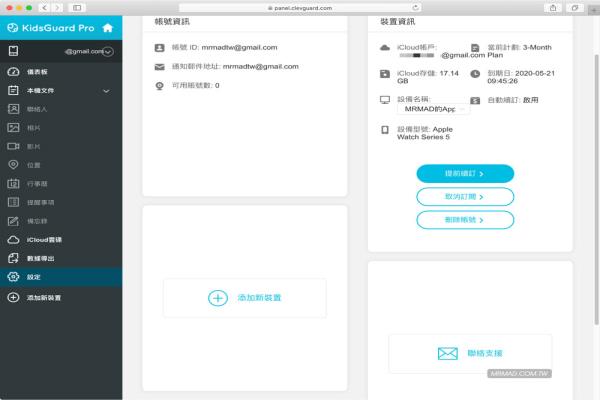Click the page vertical scrollbar
Screen dimensions: 600x400
coord(596,189)
